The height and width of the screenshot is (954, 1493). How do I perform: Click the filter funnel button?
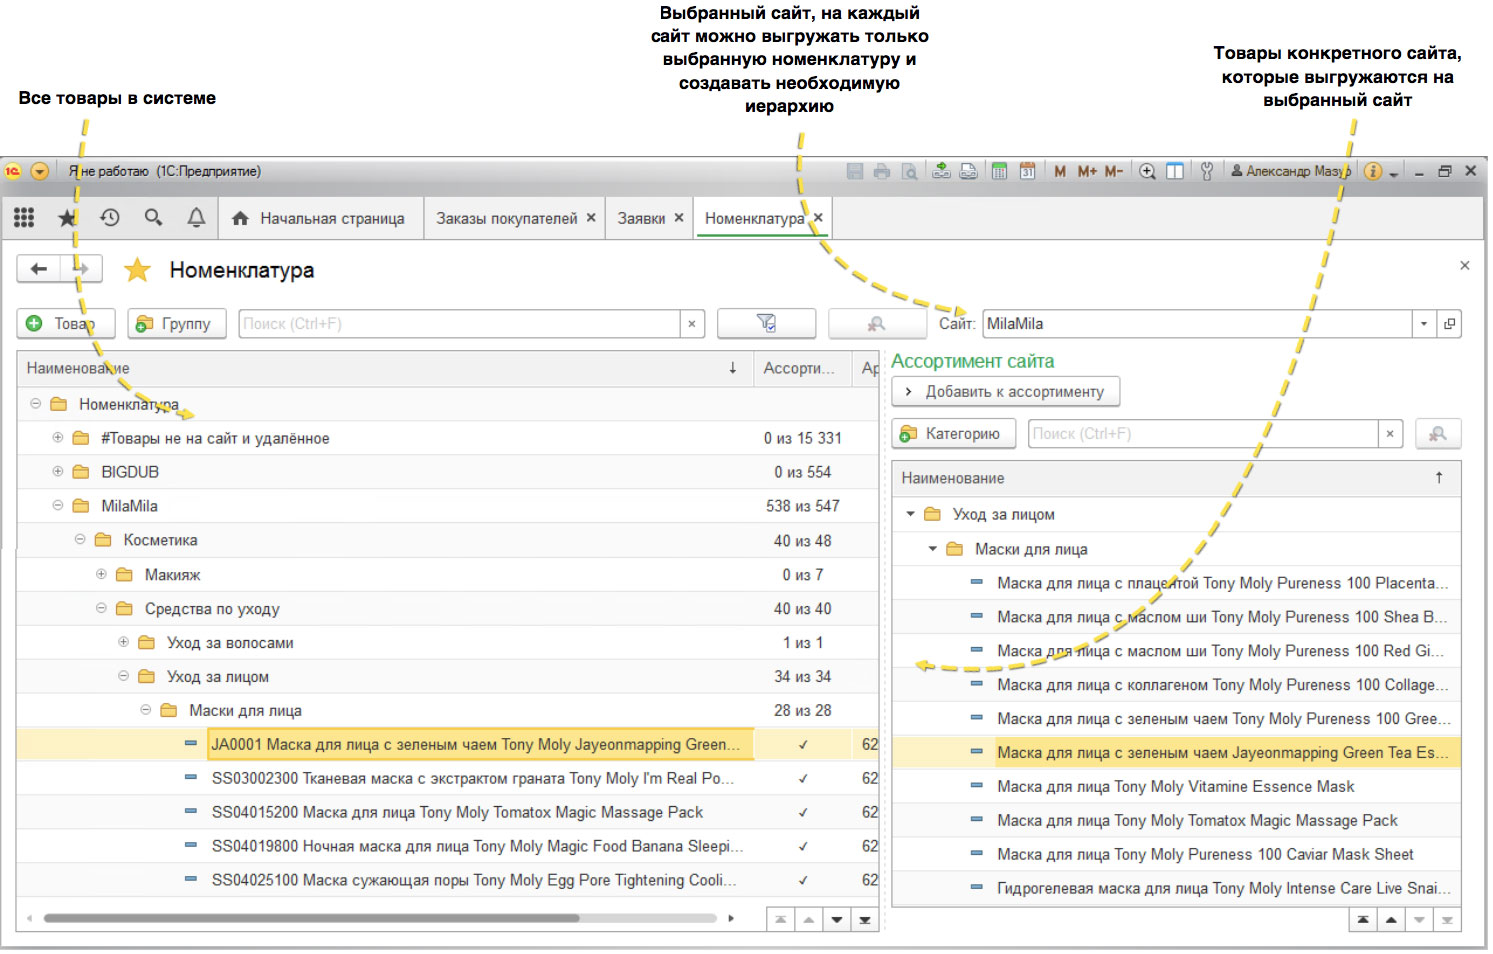click(766, 323)
